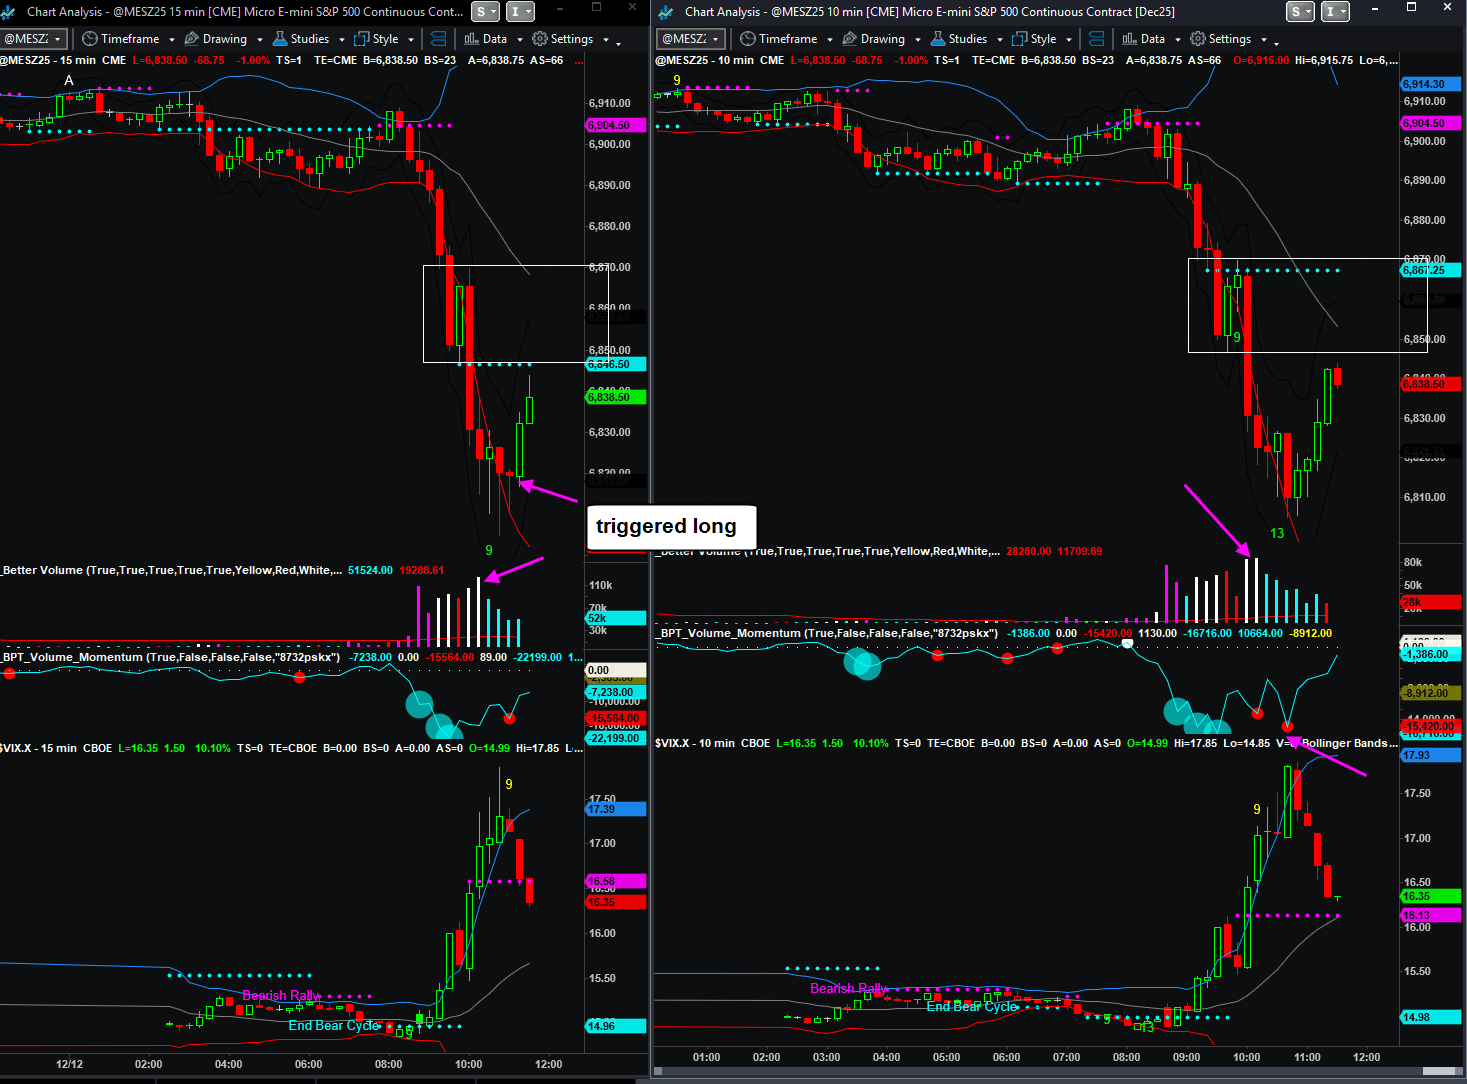Open Settings gear in right chart toolbar
This screenshot has height=1084, width=1467.
(x=1198, y=39)
